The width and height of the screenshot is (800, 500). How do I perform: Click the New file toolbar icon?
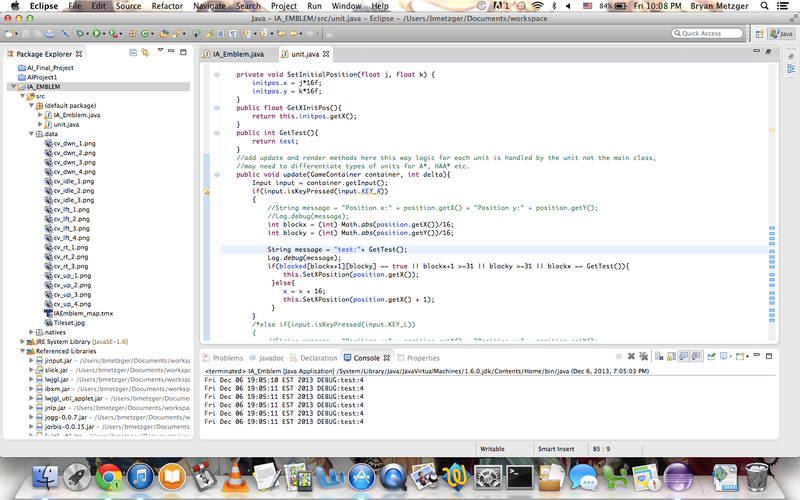[x=9, y=34]
